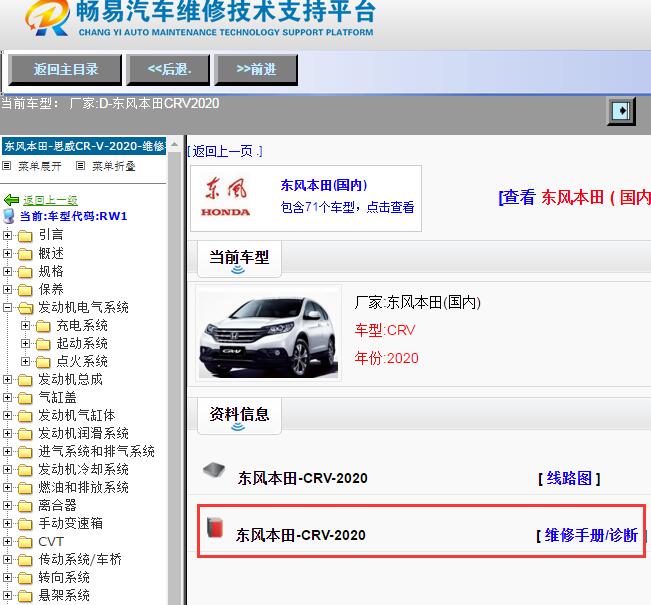Click the 资料信息 section tab
Screen dimensions: 651x605
point(239,416)
